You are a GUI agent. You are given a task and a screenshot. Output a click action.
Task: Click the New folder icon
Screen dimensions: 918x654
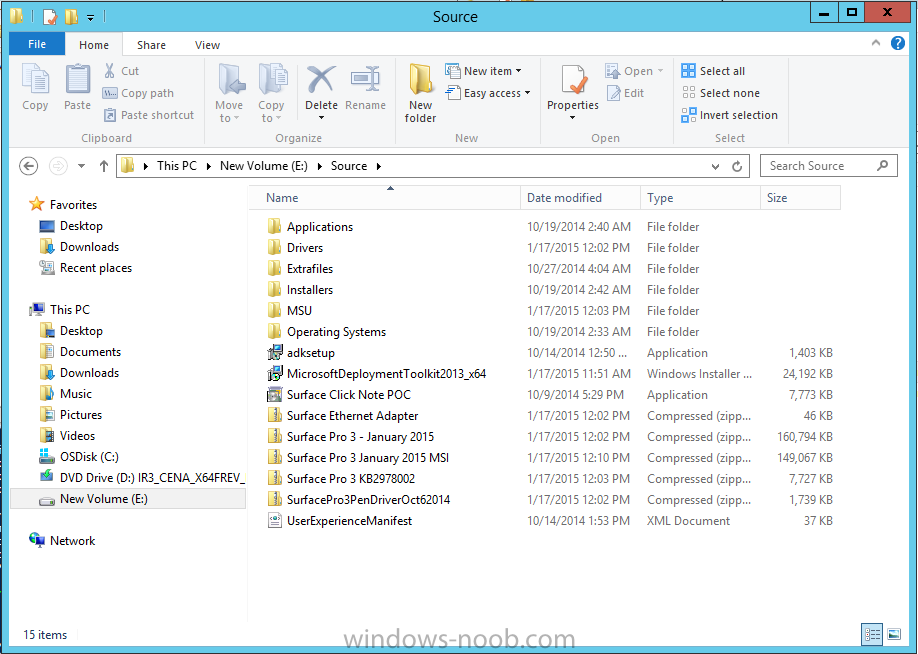pyautogui.click(x=420, y=80)
